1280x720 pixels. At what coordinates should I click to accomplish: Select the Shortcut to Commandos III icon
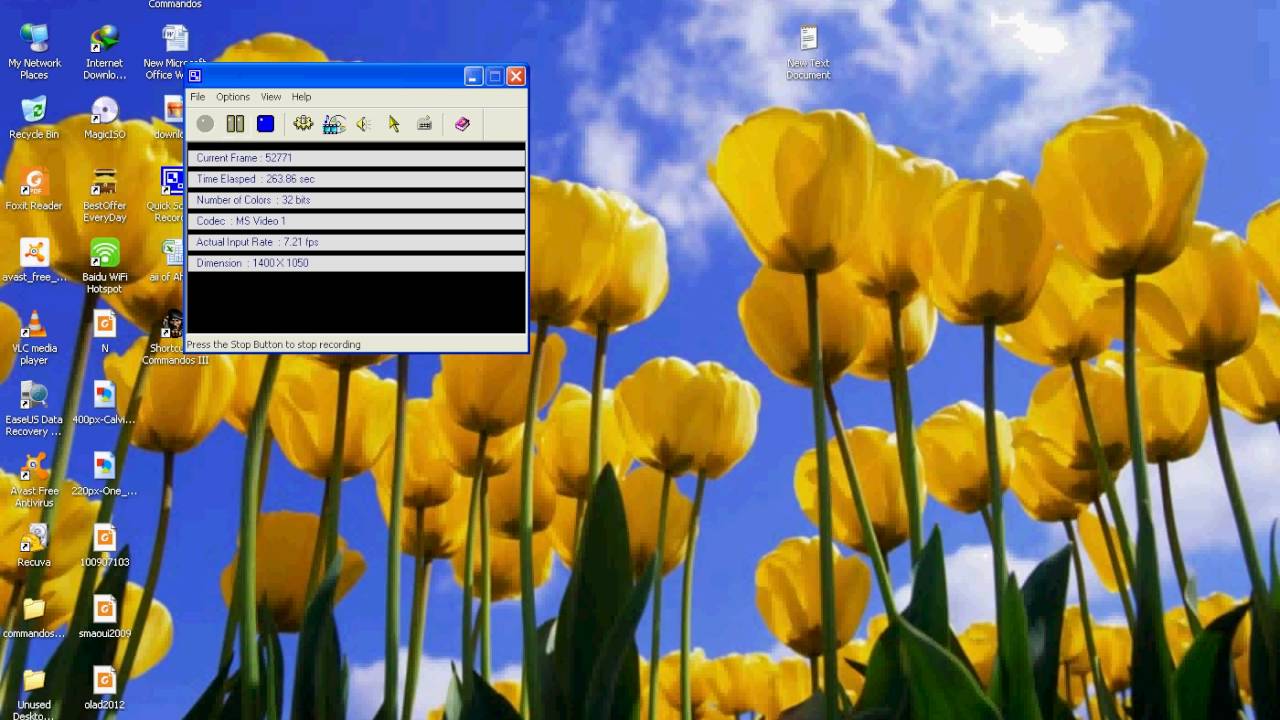click(175, 337)
